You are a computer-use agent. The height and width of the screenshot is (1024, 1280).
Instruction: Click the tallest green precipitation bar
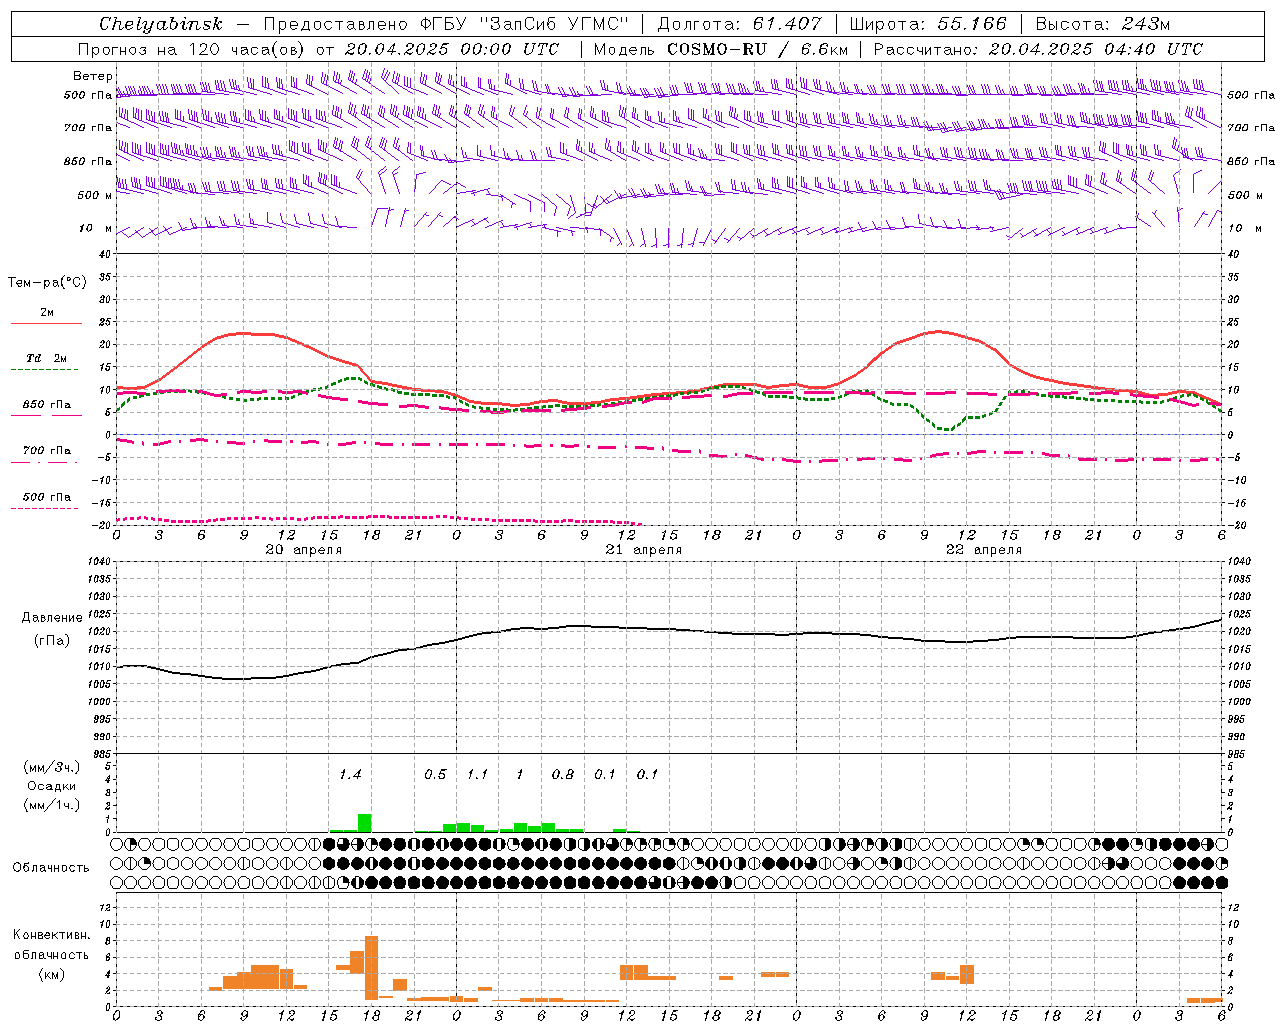(x=365, y=823)
